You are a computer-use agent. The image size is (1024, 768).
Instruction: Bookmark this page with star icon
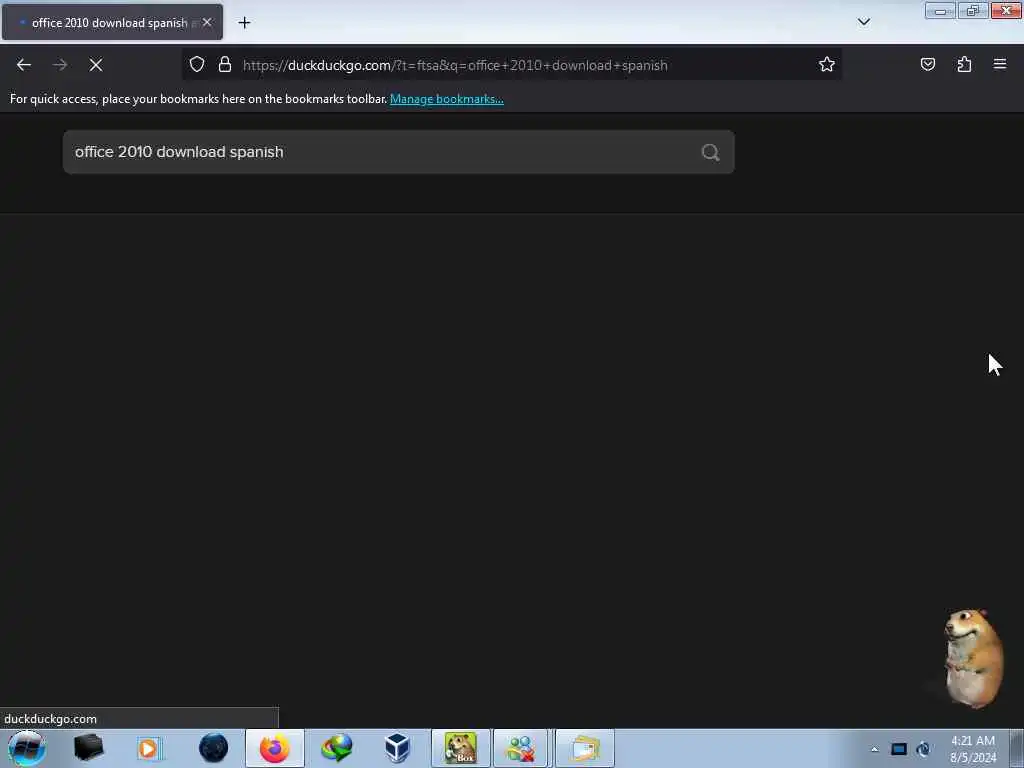point(827,65)
